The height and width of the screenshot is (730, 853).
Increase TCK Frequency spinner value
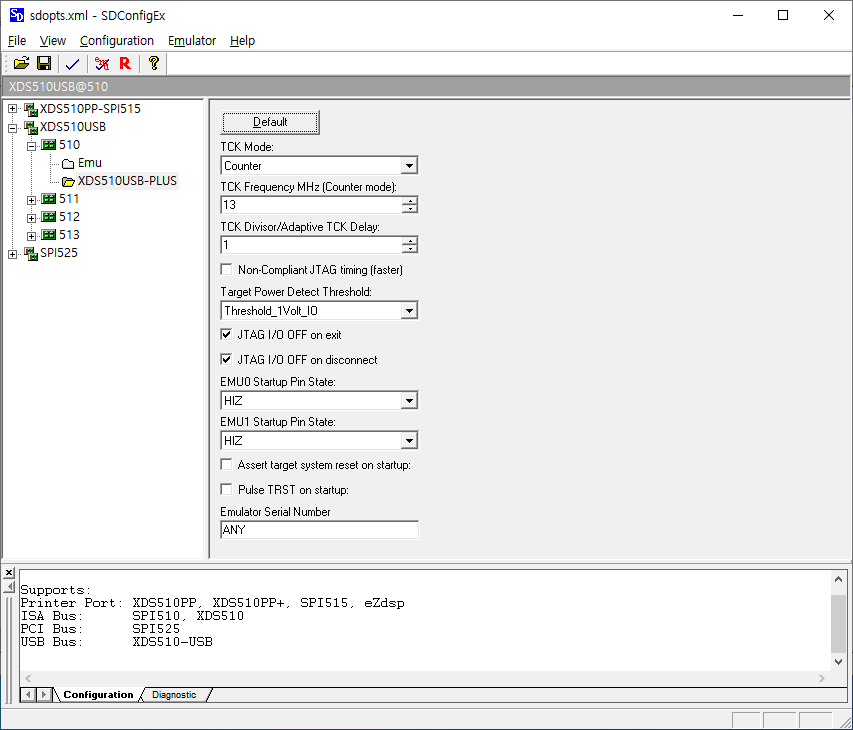click(x=410, y=201)
